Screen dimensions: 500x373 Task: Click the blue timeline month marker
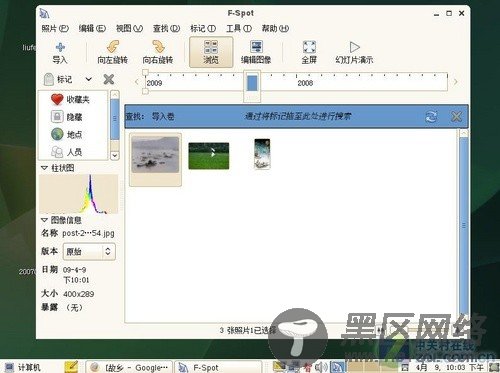click(x=252, y=83)
